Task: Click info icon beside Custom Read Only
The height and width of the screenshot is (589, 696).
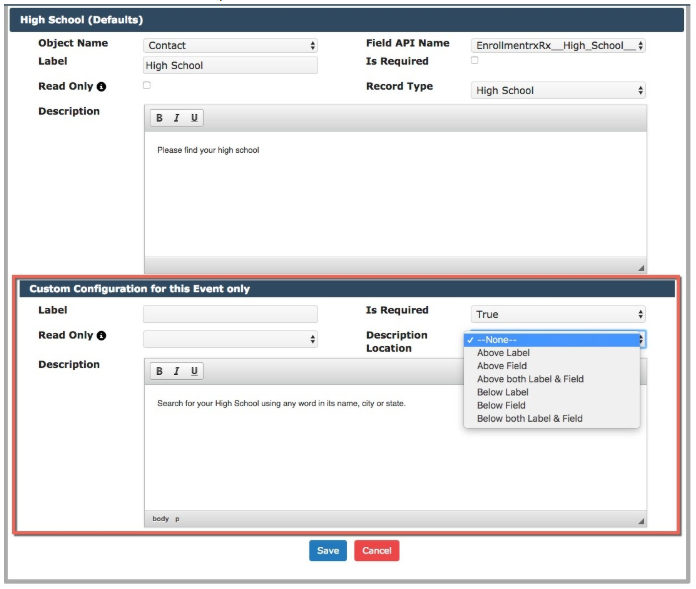Action: pyautogui.click(x=101, y=336)
